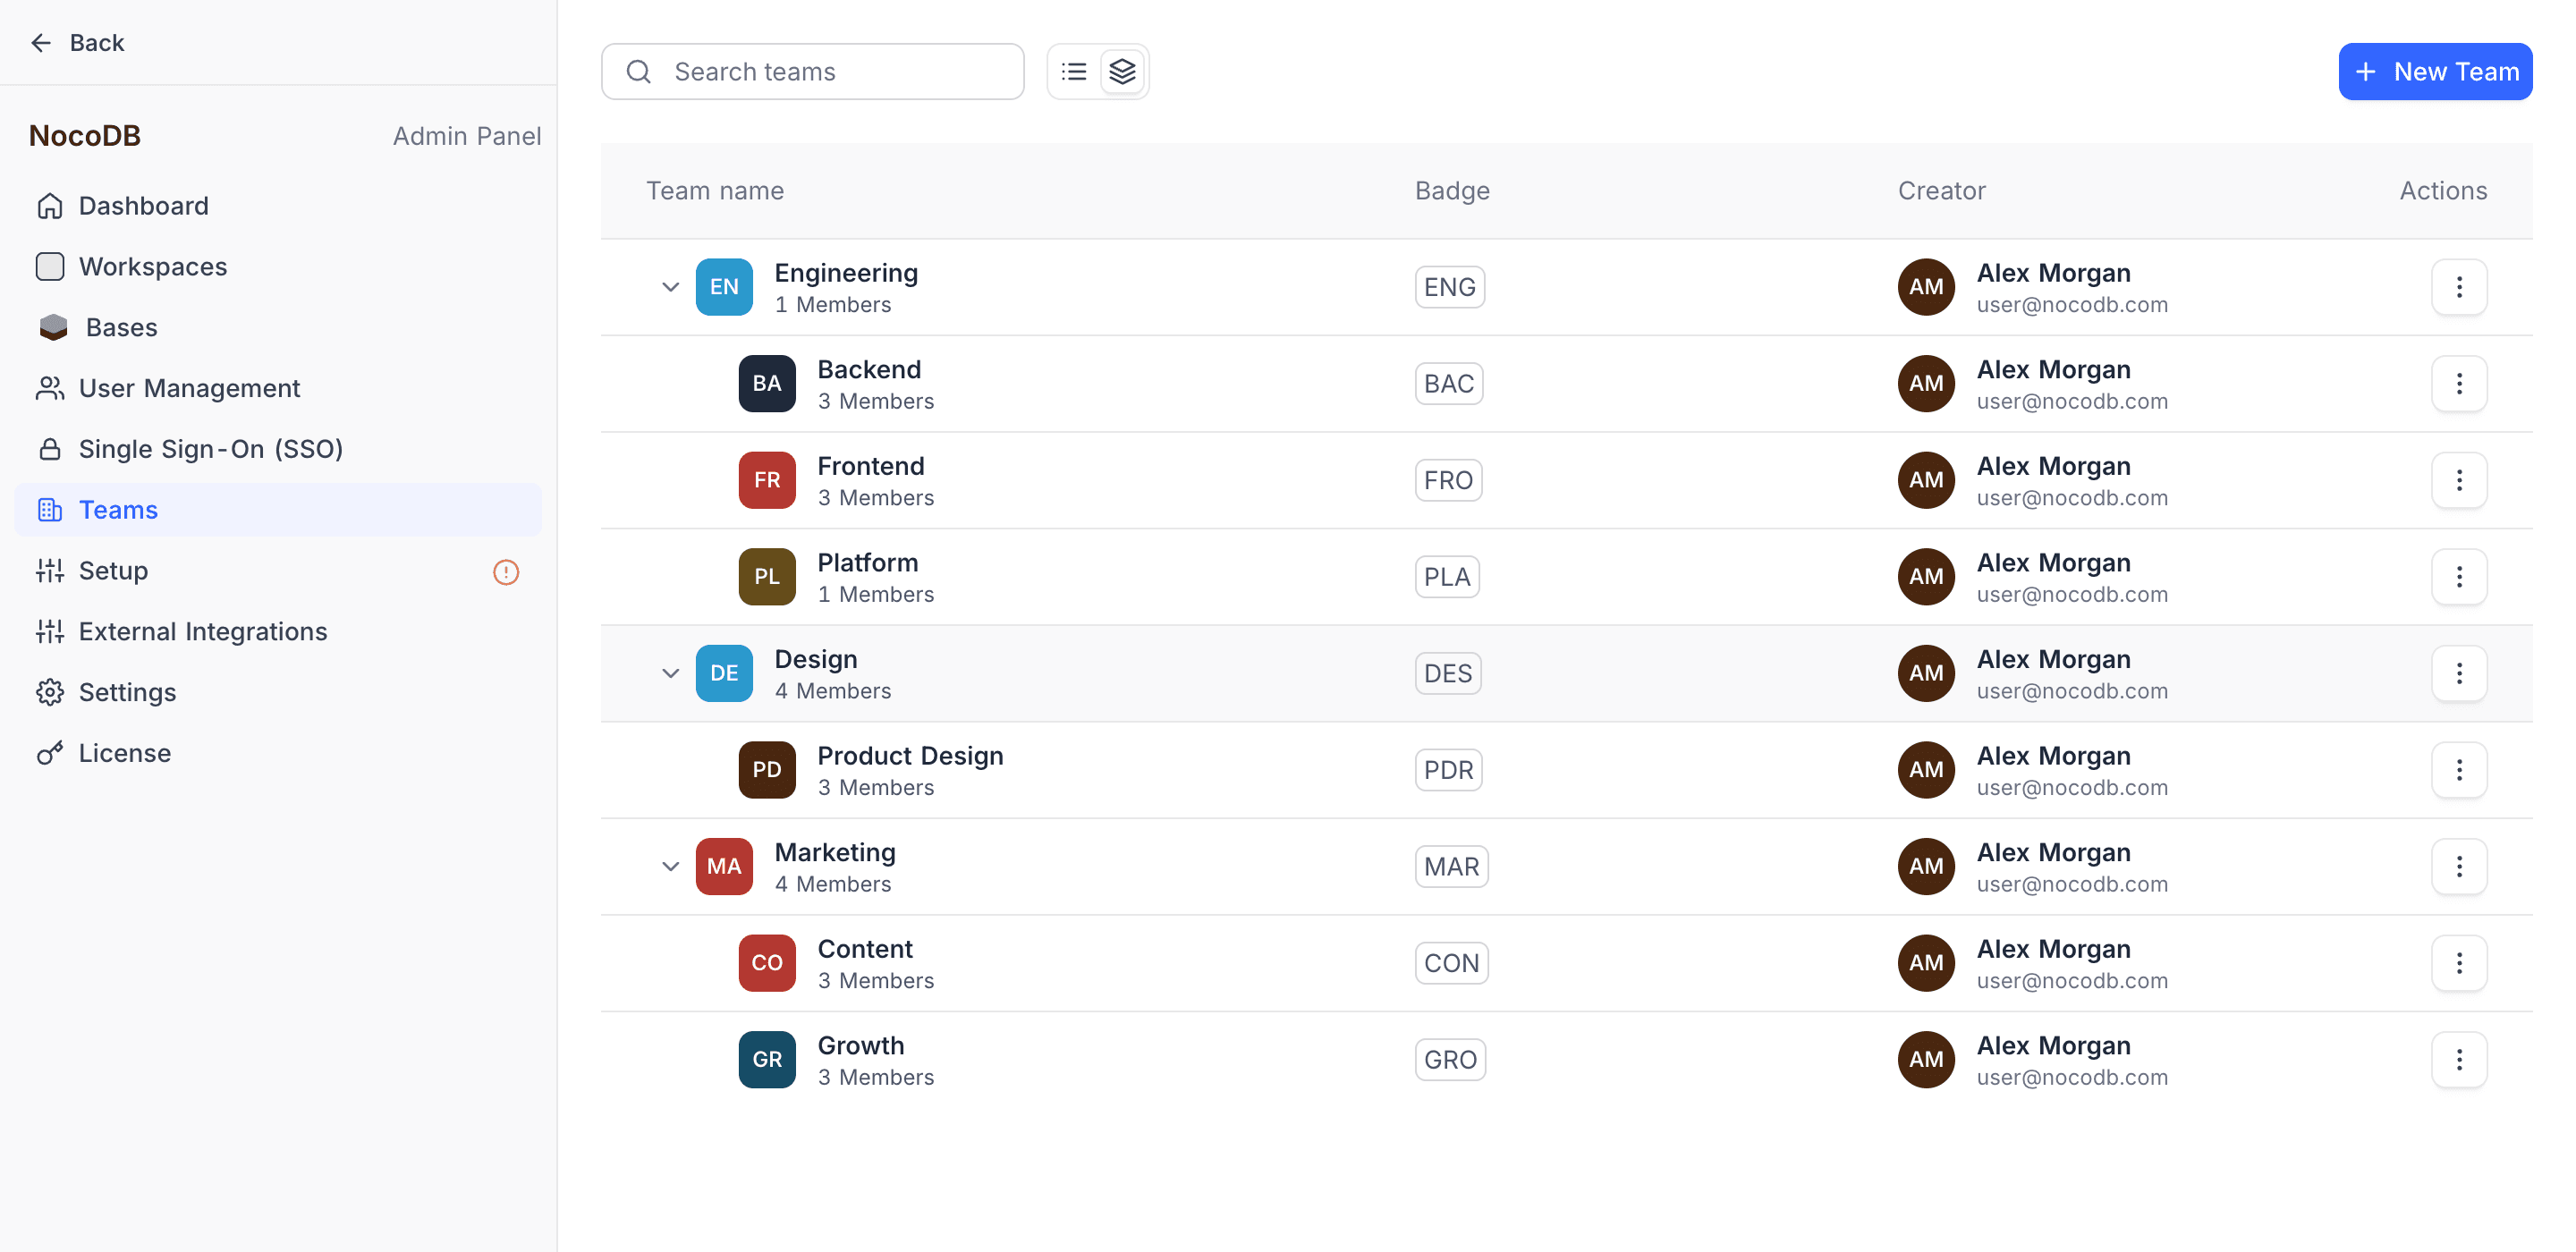Viewport: 2576px width, 1252px height.
Task: Click the Backend team BA avatar
Action: click(x=767, y=384)
